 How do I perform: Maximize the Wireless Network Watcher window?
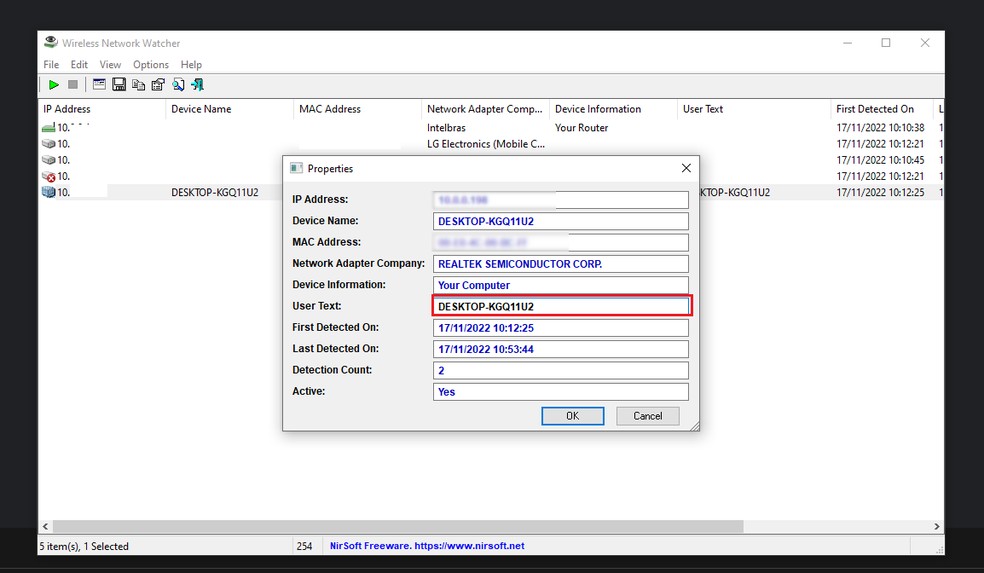pos(885,43)
